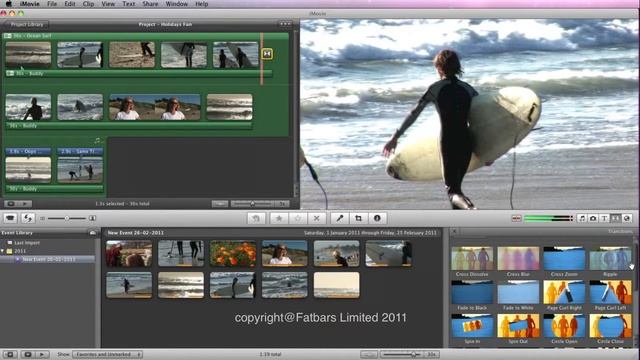The image size is (640, 360).
Task: Choose the Spin In transition
Action: tap(472, 329)
